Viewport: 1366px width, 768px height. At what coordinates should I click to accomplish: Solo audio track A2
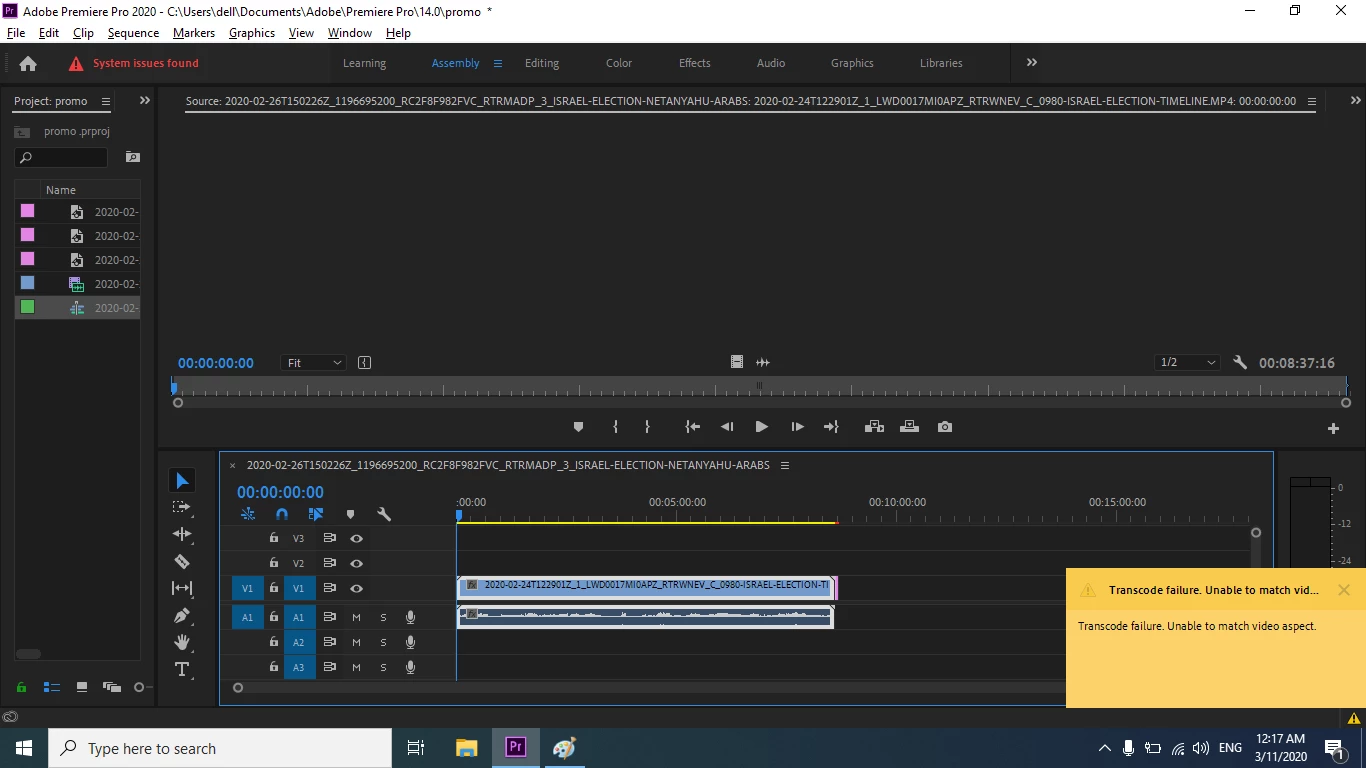[x=383, y=642]
